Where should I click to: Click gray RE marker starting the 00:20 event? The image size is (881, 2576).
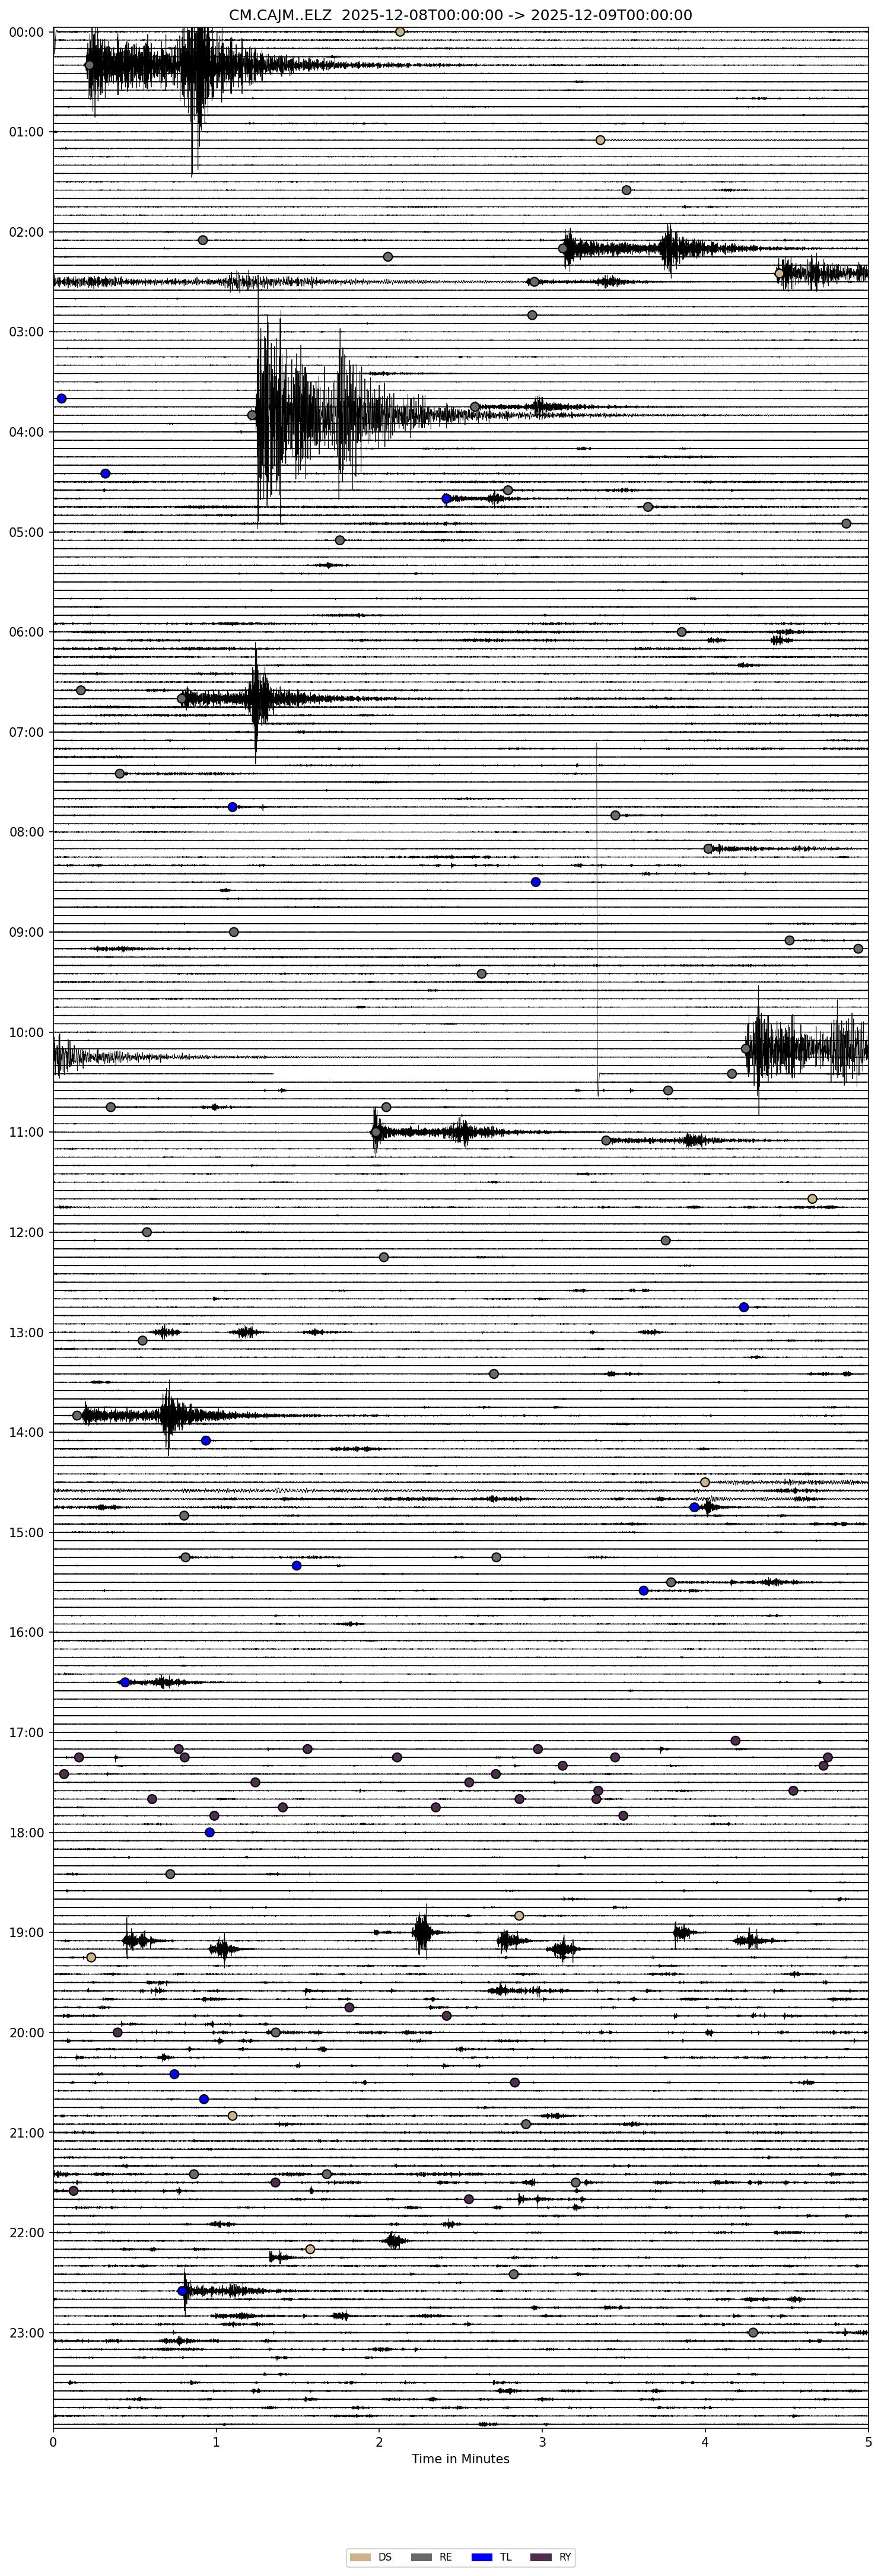pyautogui.click(x=89, y=65)
